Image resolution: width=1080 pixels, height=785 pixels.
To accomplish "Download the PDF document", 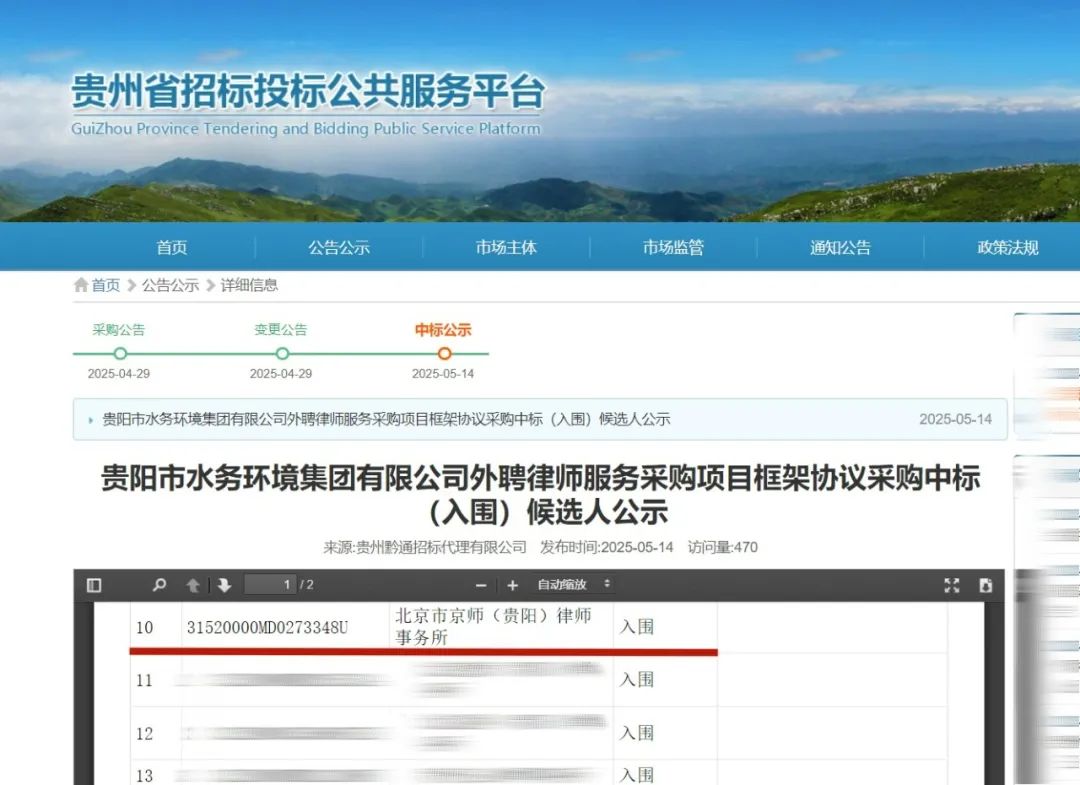I will pos(986,585).
